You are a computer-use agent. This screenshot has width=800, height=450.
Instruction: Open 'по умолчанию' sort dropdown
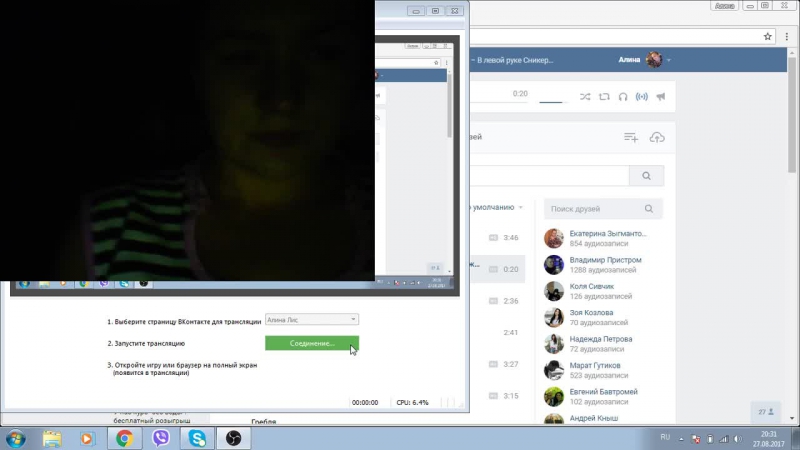coord(496,207)
